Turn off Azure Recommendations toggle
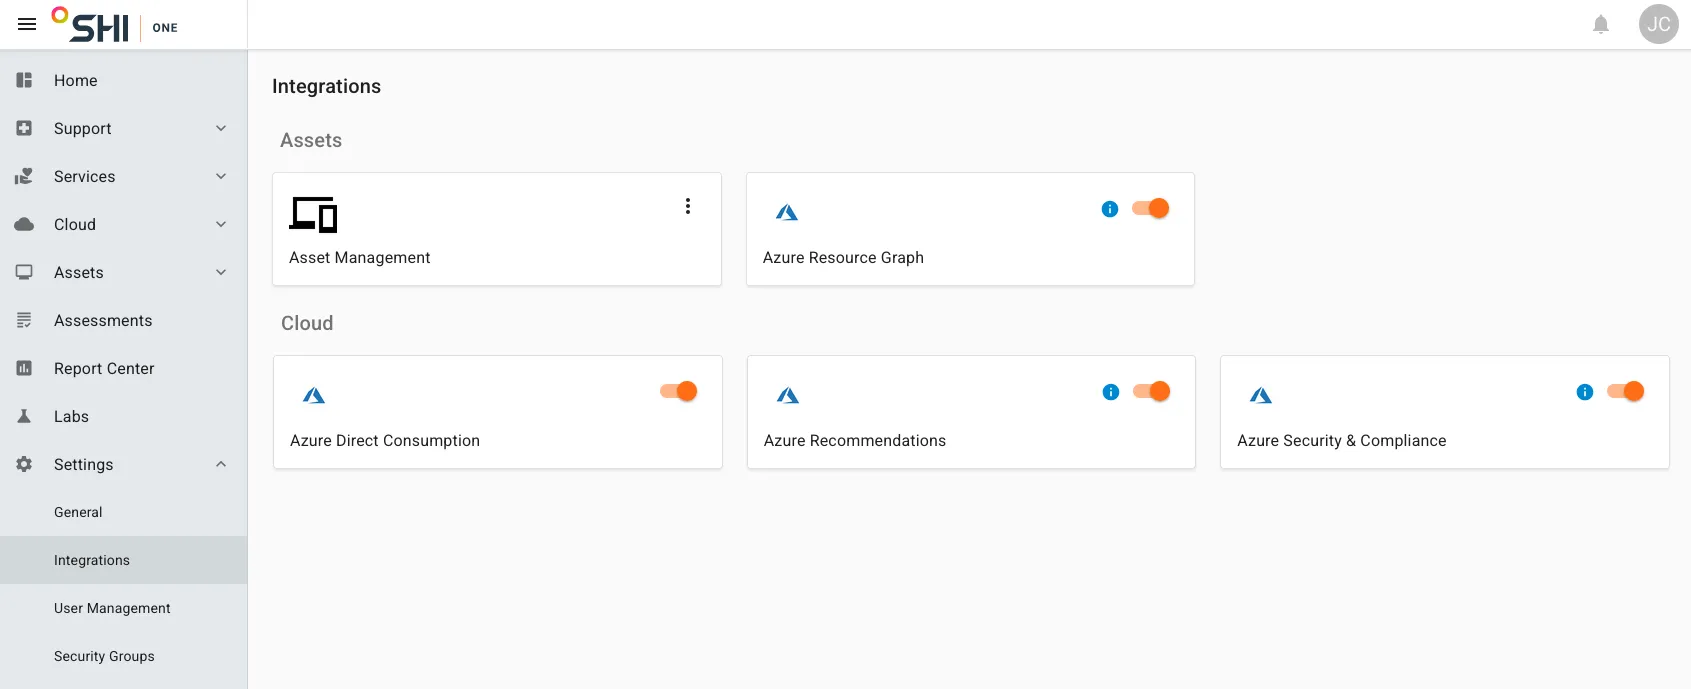Viewport: 1691px width, 689px height. 1152,391
